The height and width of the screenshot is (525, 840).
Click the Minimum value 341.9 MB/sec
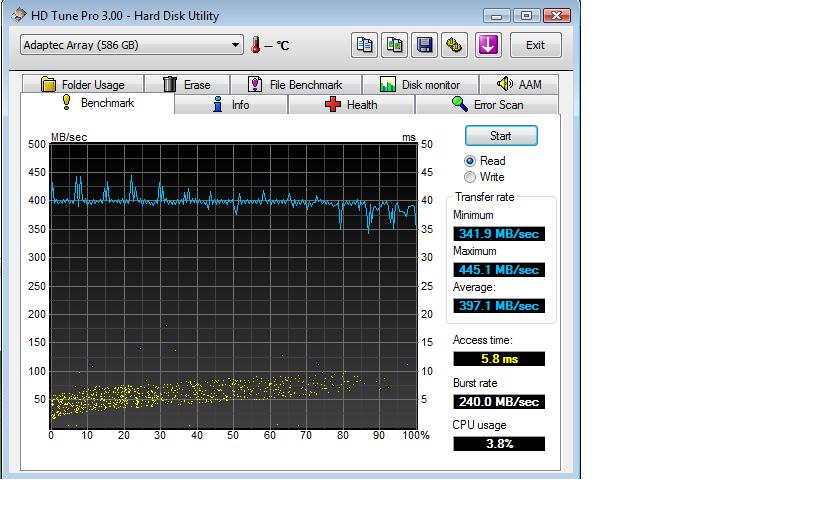point(499,234)
